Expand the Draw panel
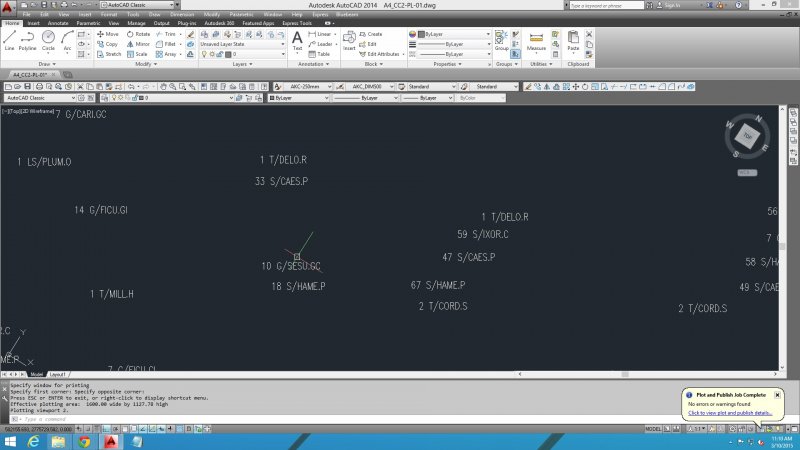This screenshot has height=450, width=800. [46, 64]
